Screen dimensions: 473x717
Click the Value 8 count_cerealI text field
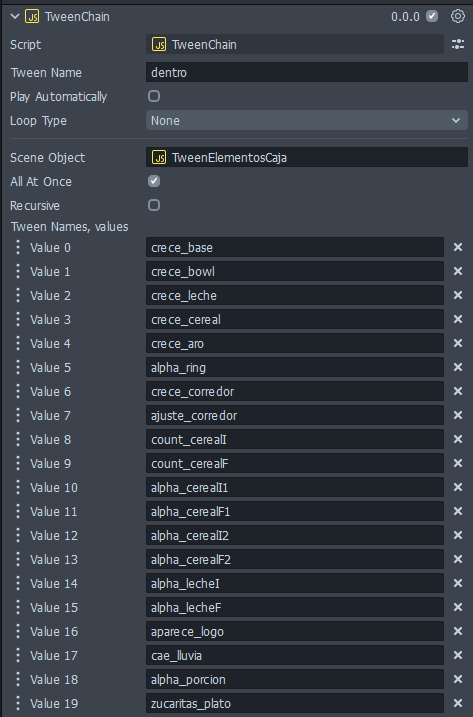click(295, 439)
